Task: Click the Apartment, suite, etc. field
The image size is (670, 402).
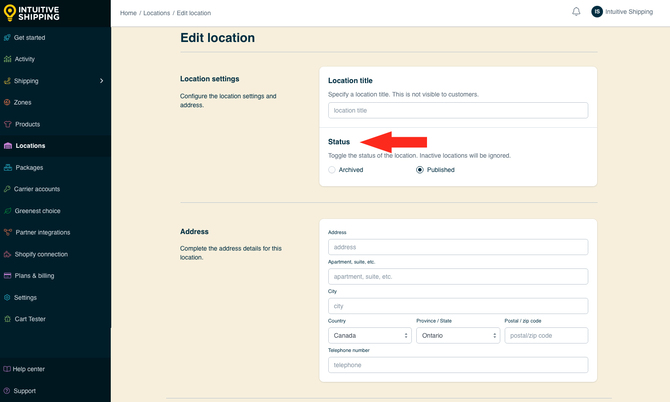Action: coord(458,276)
